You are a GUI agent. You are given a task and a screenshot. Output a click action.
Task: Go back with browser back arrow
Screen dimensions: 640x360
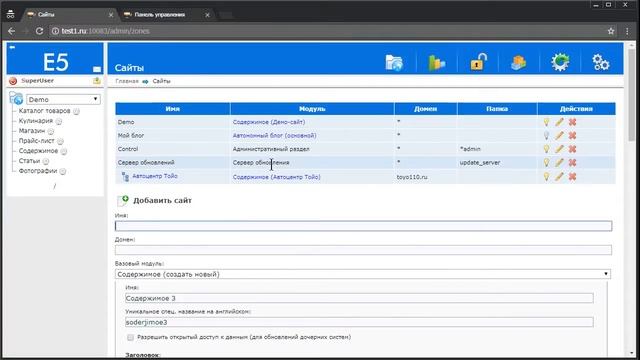[11, 31]
